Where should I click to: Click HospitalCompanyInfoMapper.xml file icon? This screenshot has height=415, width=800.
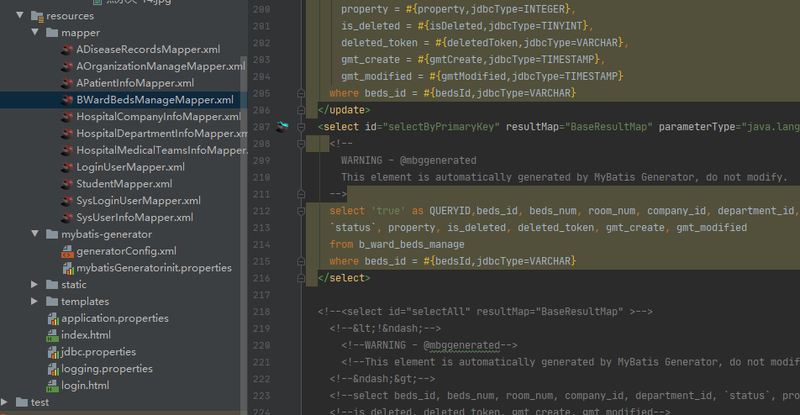67,117
